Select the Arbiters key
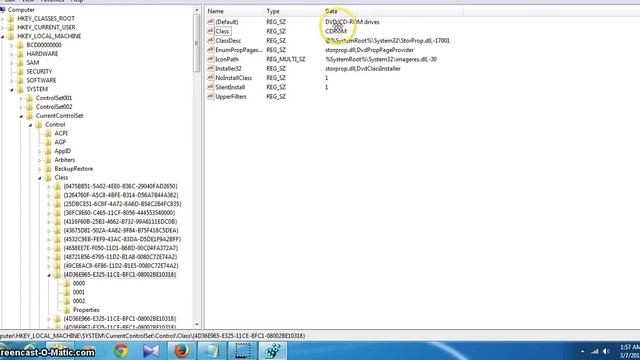Image resolution: width=640 pixels, height=360 pixels. point(64,160)
